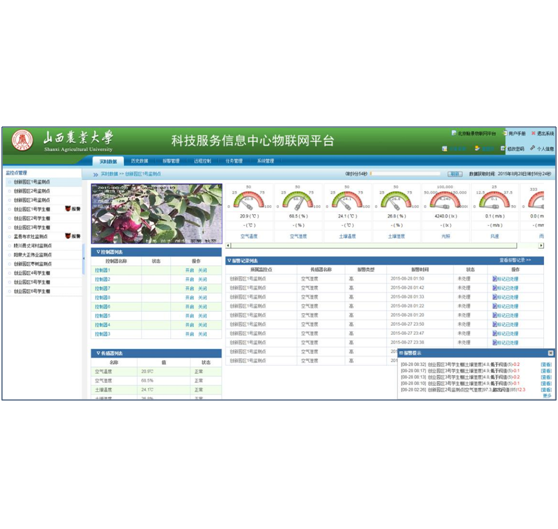Select the first monitoring point radio button

click(10, 182)
